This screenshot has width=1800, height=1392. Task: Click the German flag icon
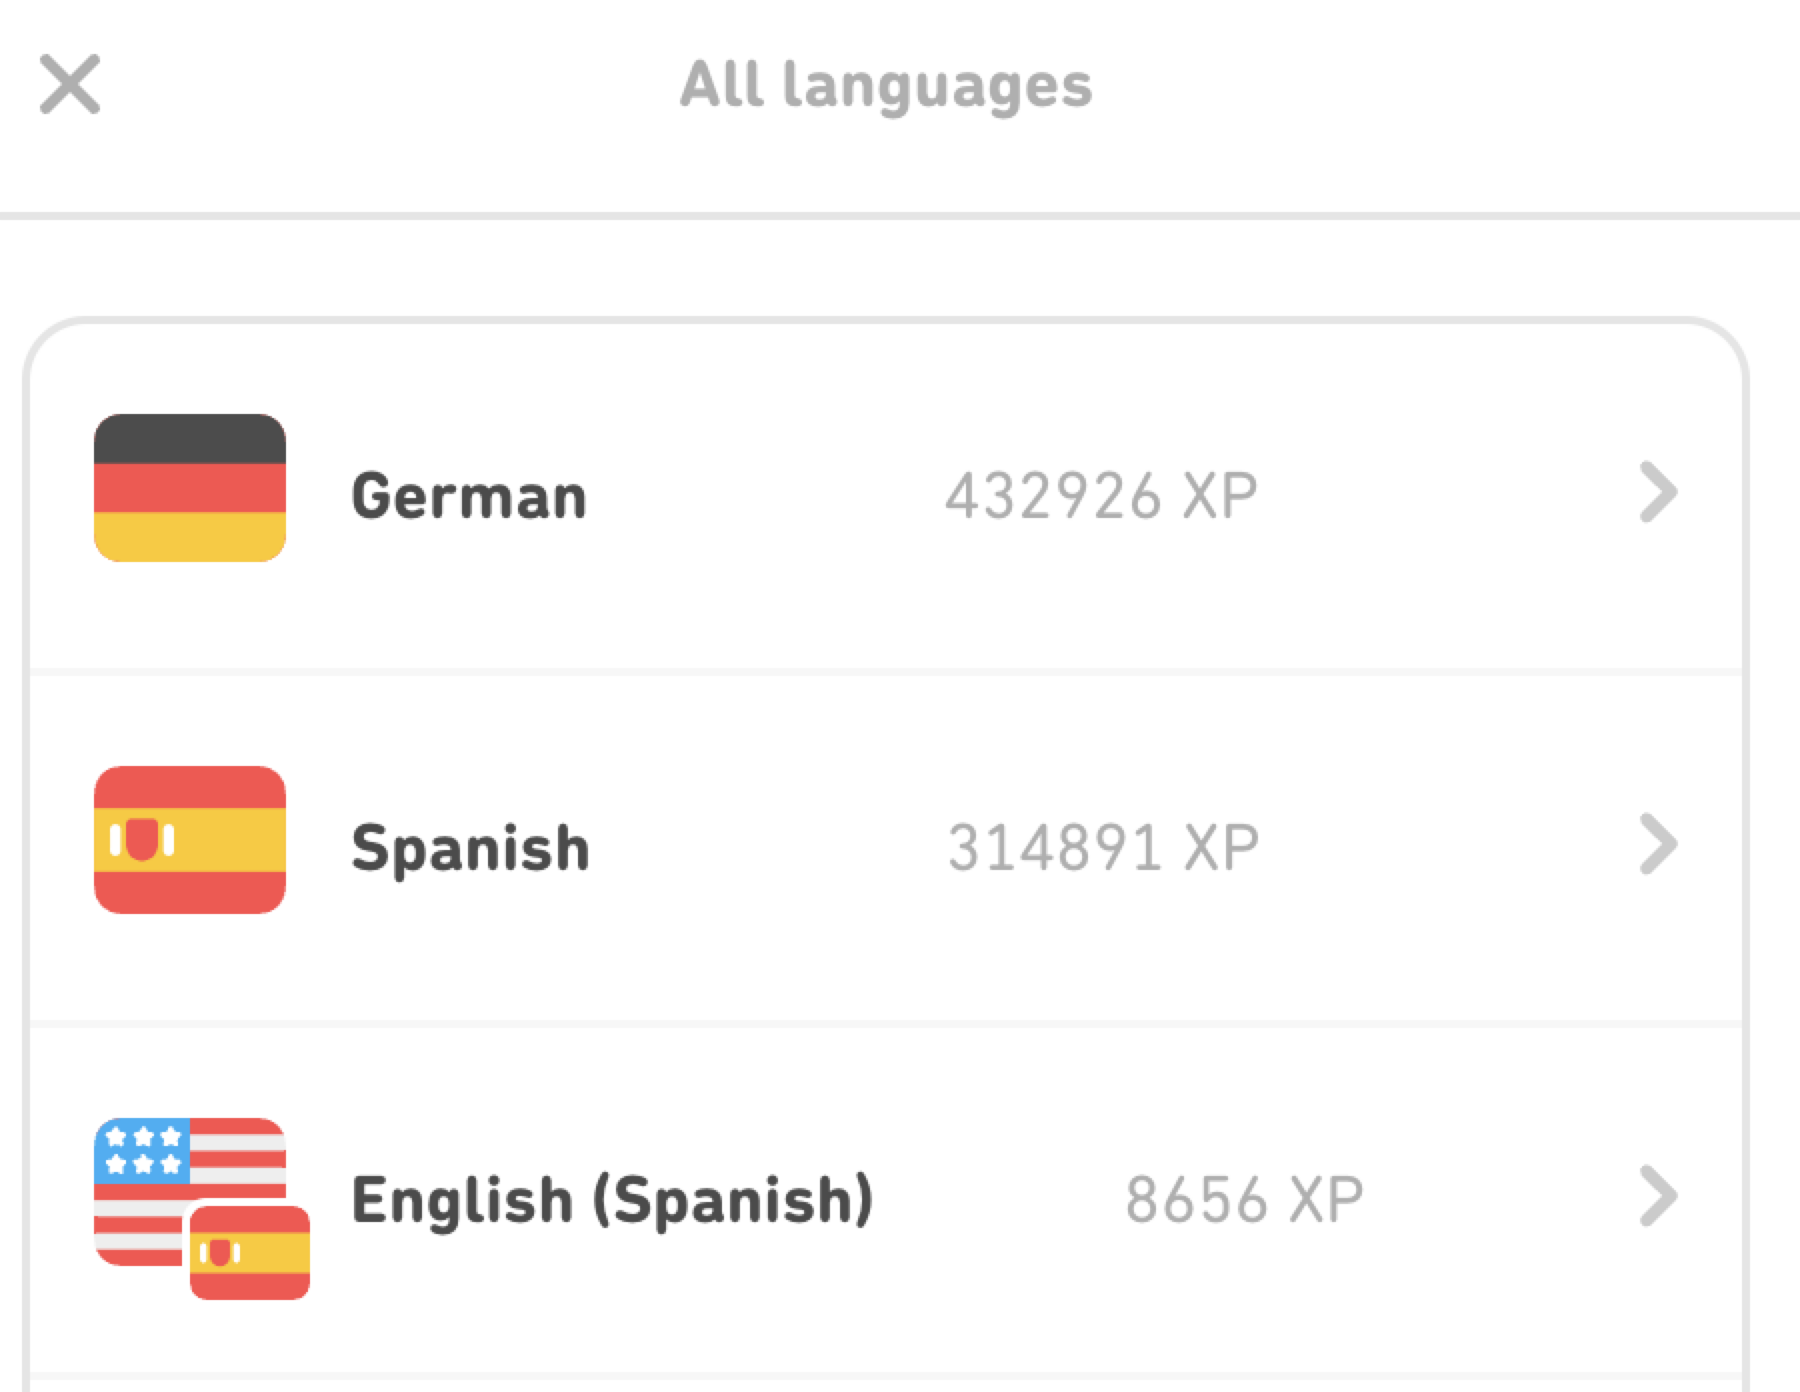(190, 488)
